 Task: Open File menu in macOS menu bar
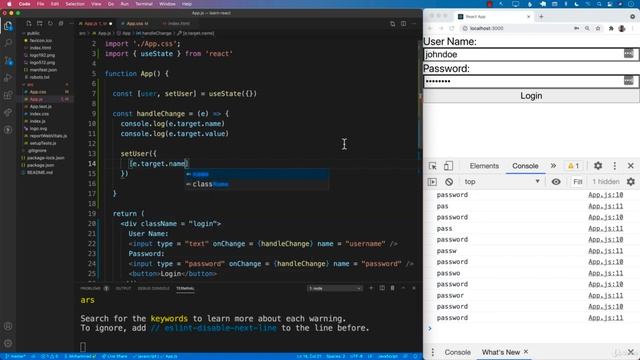[40, 4]
